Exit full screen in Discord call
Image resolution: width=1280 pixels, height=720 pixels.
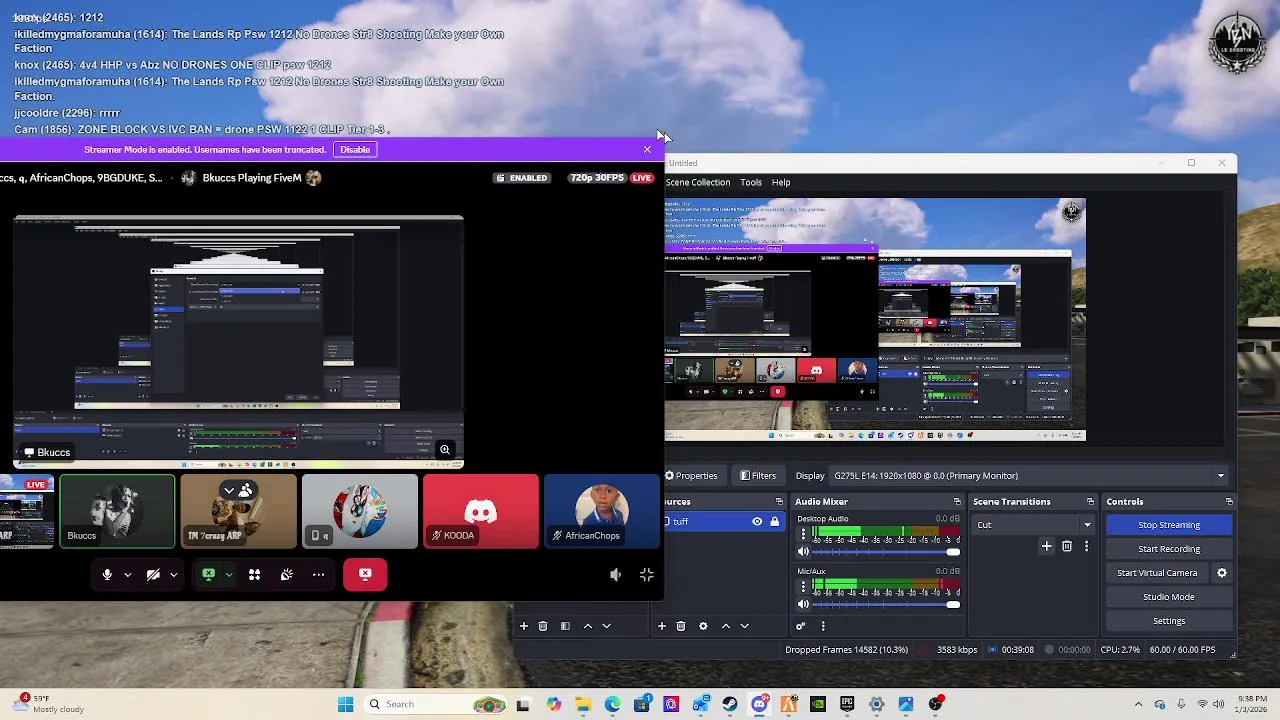click(646, 575)
